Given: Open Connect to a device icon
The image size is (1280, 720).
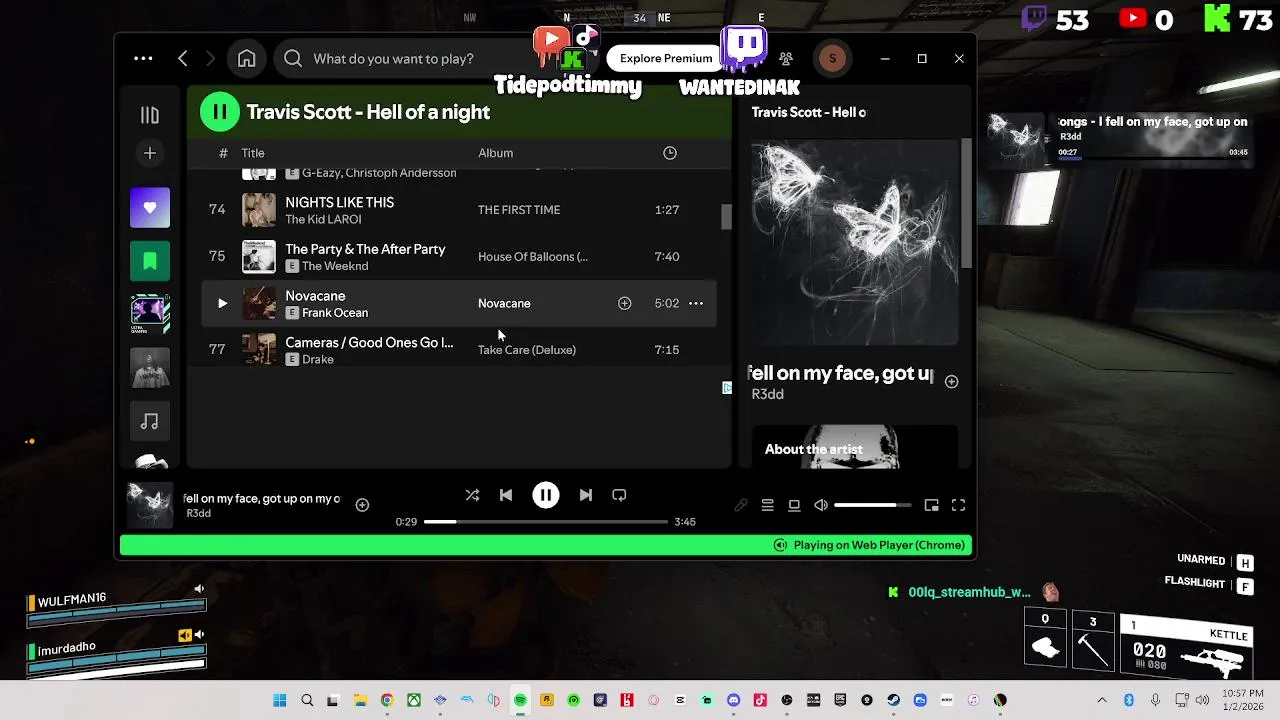Looking at the screenshot, I should pos(794,505).
